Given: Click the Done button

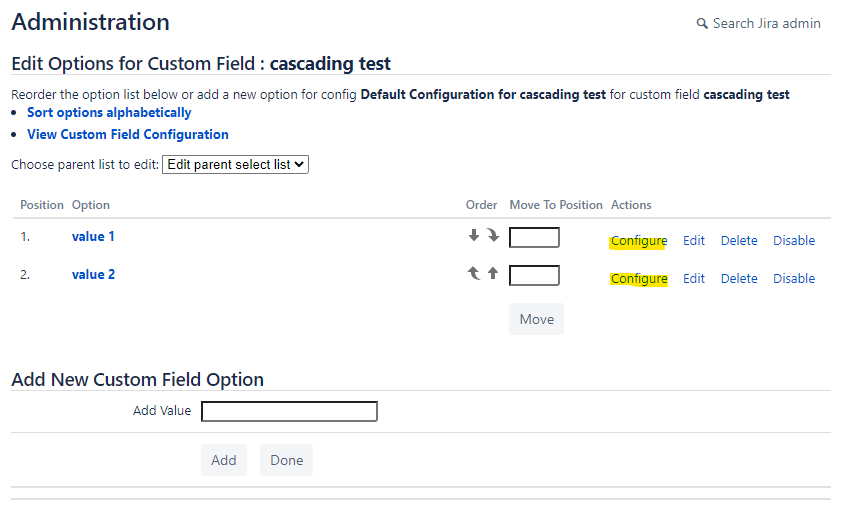Looking at the screenshot, I should [x=286, y=460].
